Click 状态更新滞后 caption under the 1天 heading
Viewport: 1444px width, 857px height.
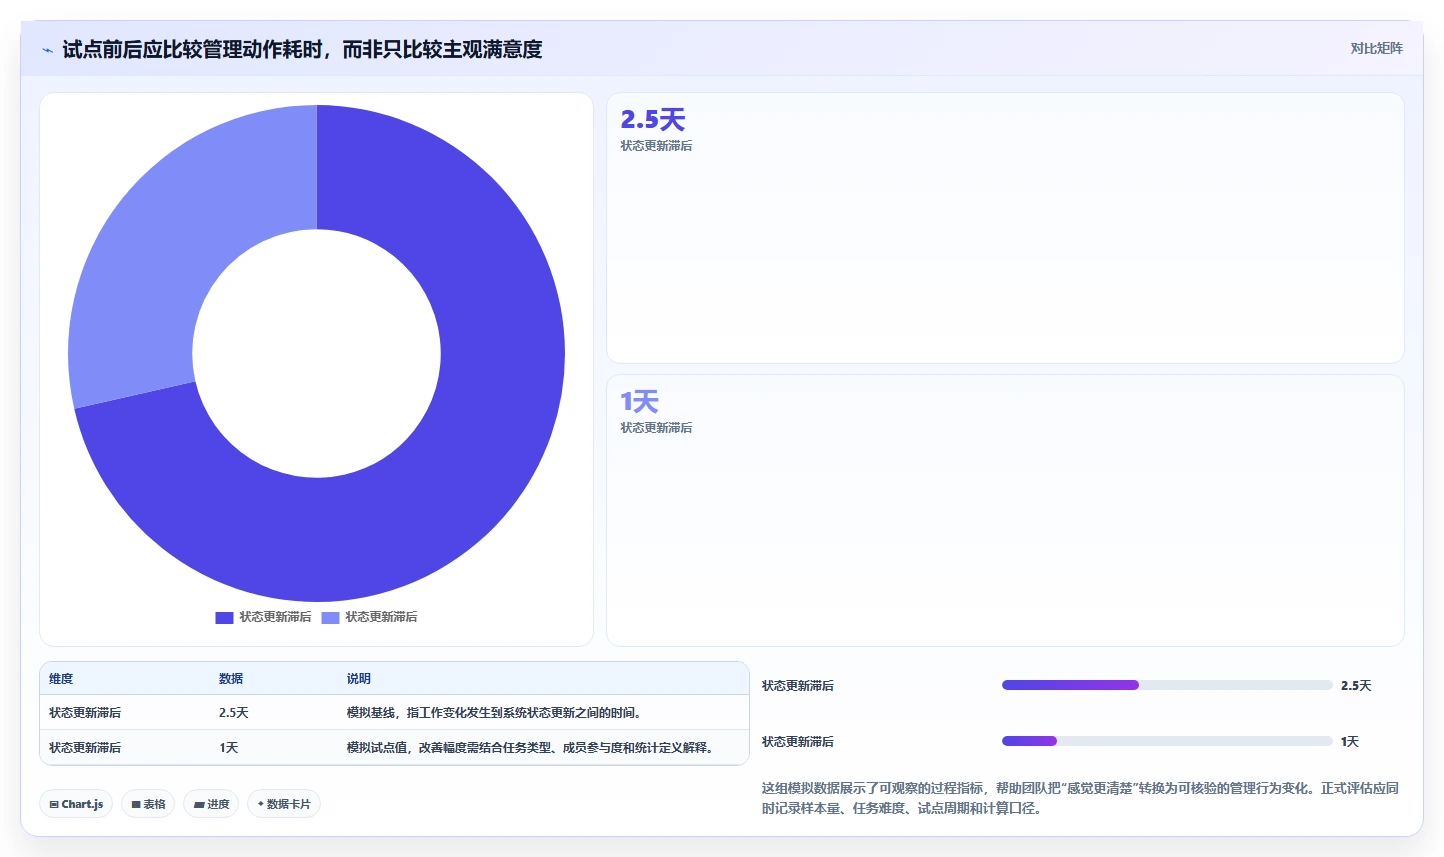[x=656, y=428]
